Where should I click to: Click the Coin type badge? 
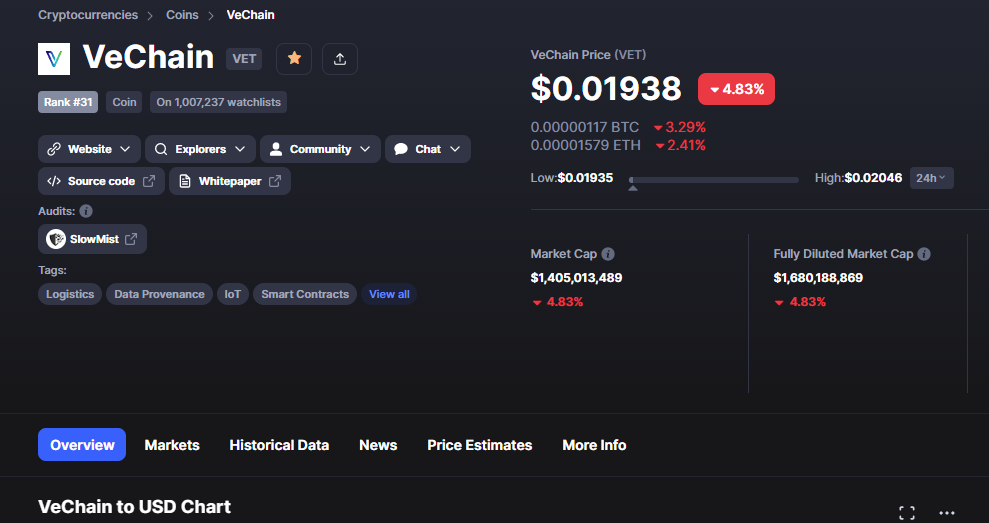click(x=124, y=102)
